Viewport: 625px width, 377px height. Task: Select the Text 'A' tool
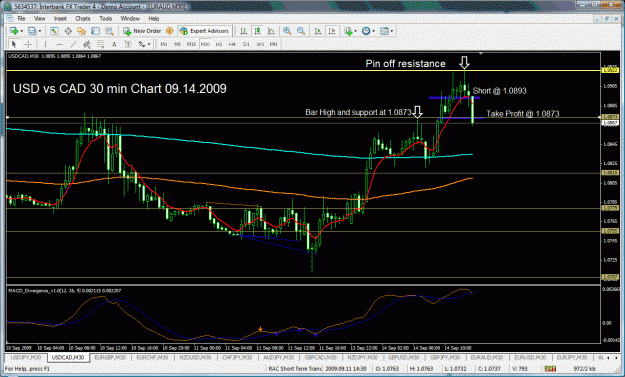(114, 44)
